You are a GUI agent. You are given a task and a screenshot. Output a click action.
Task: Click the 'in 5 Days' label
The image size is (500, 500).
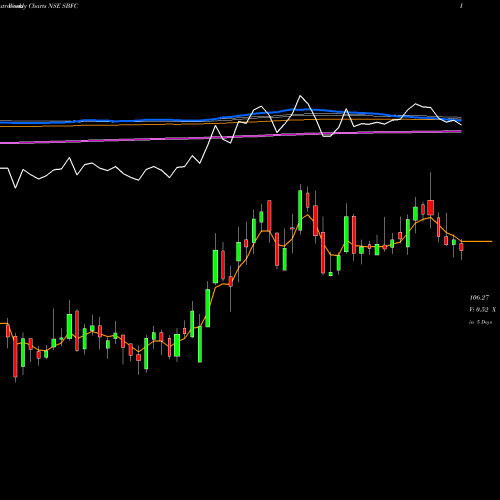[x=480, y=322]
